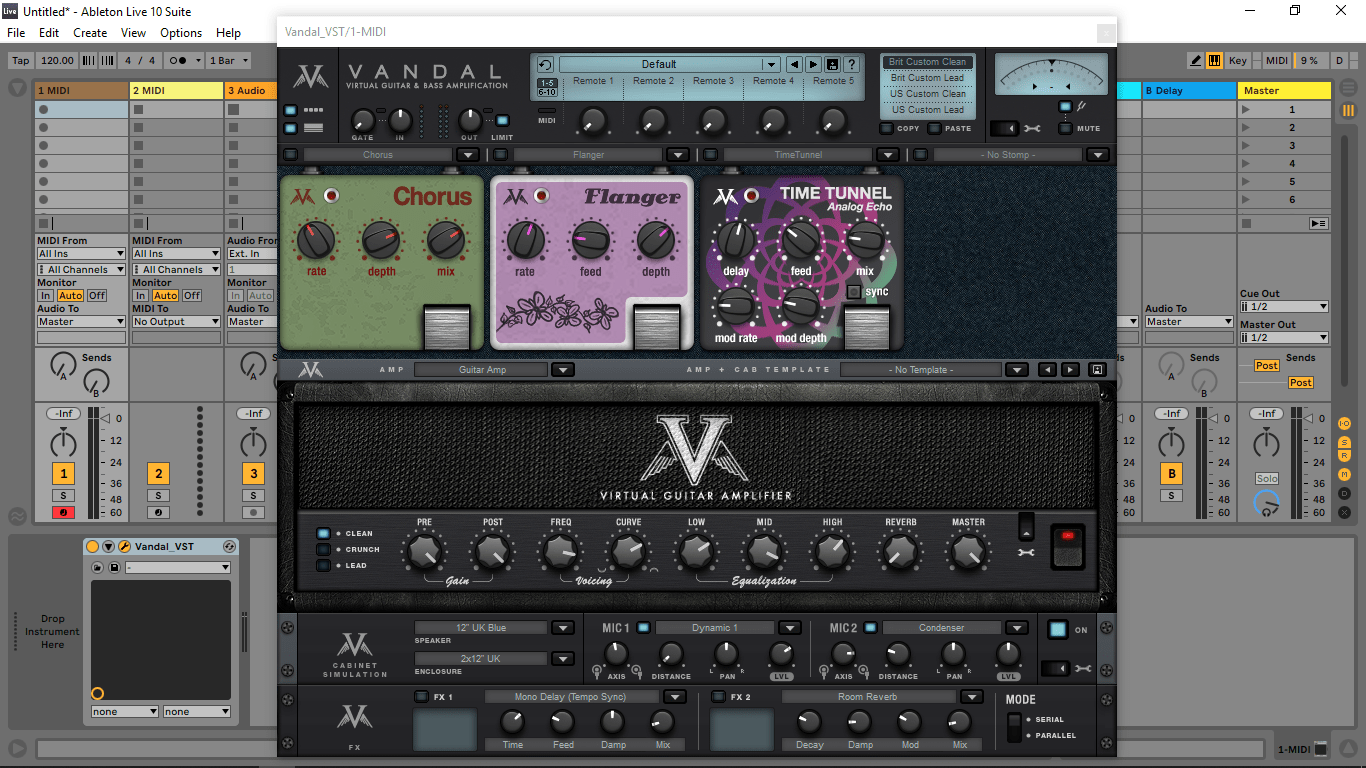The width and height of the screenshot is (1366, 768).
Task: Enable the LEAD amp channel
Action: click(324, 566)
